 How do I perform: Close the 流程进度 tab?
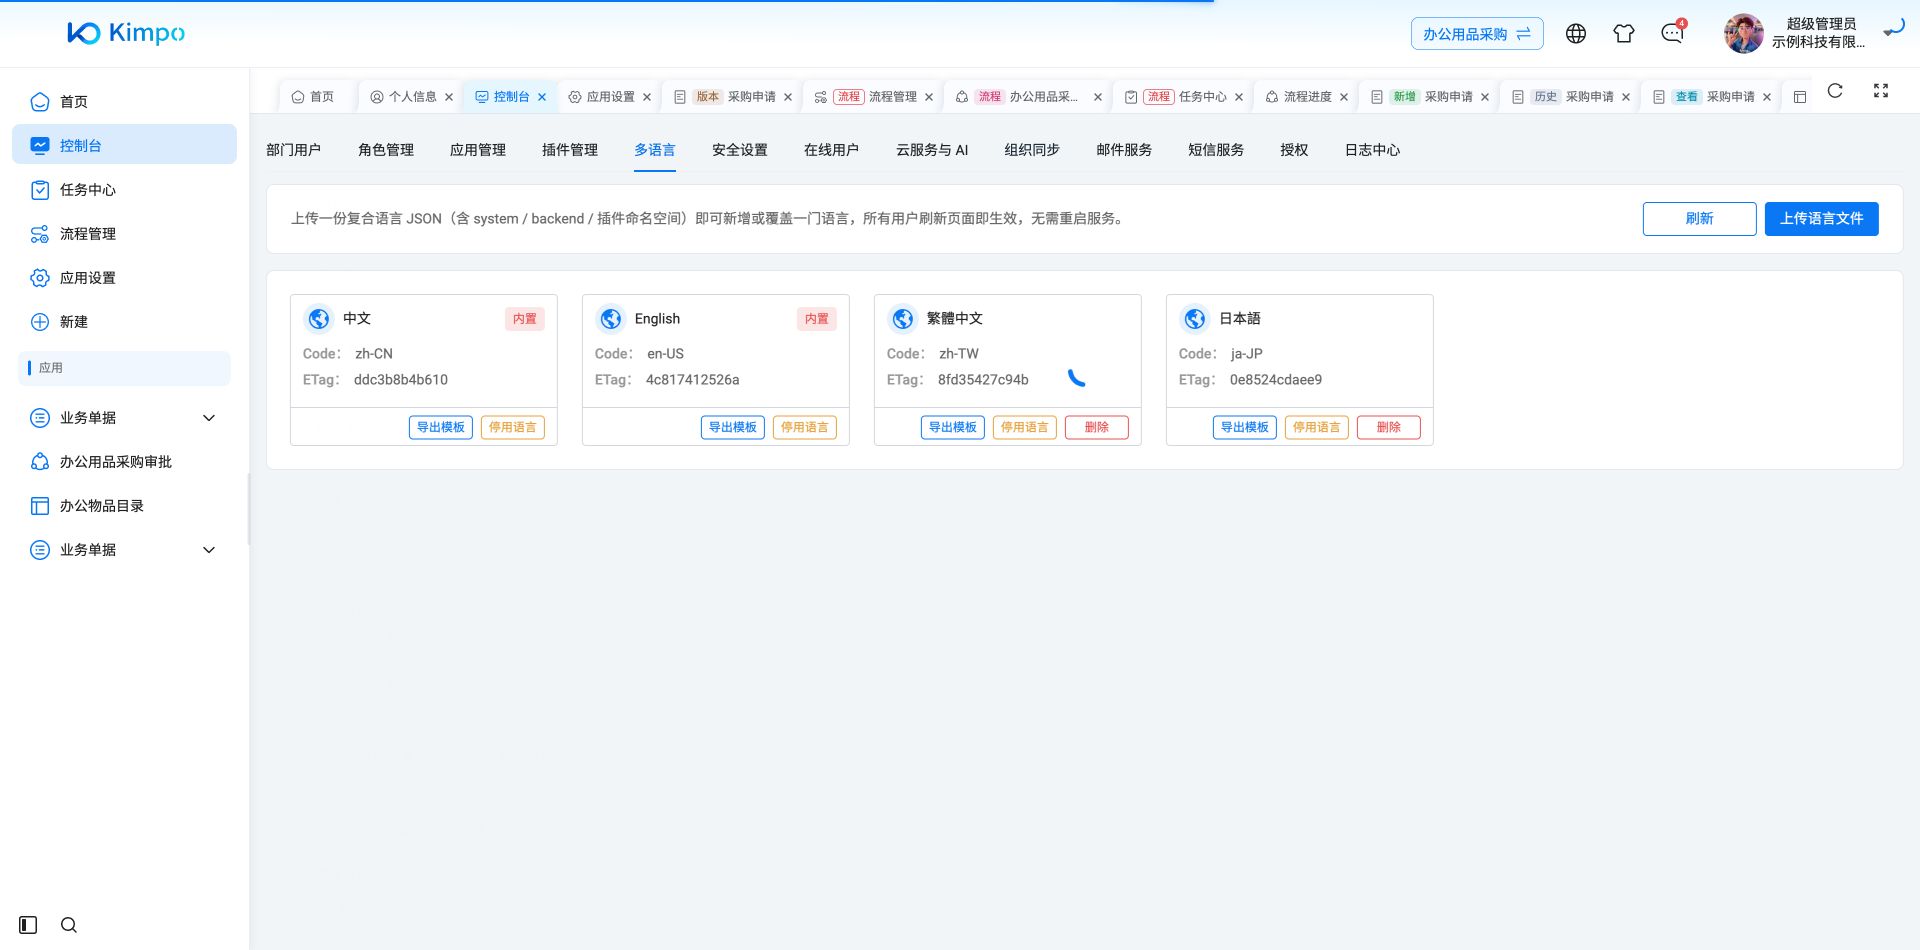pos(1344,97)
